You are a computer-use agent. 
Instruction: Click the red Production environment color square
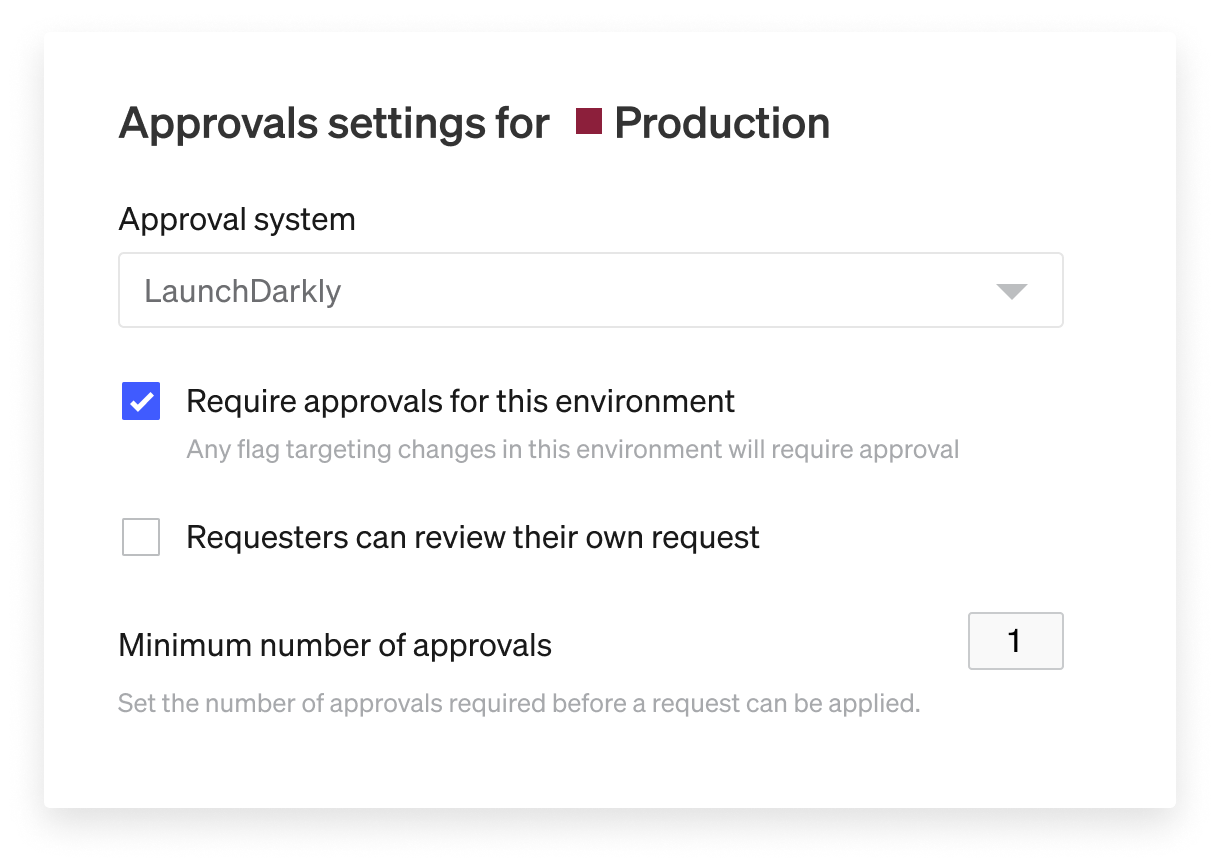pyautogui.click(x=589, y=122)
